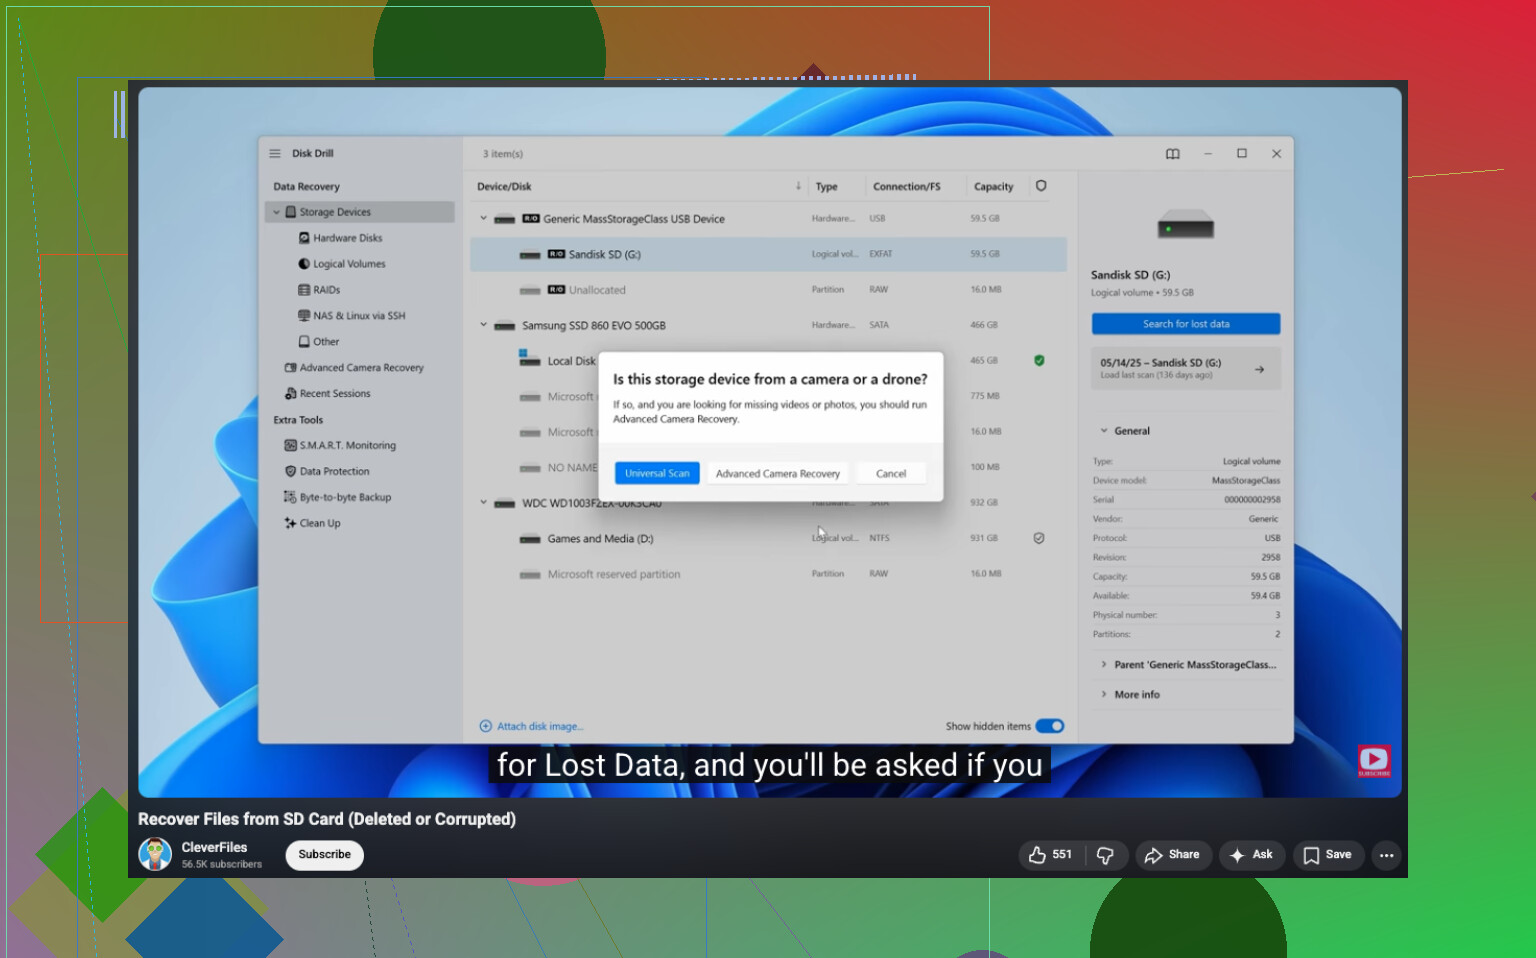The height and width of the screenshot is (958, 1536).
Task: Open more actions ellipsis menu
Action: 1386,855
